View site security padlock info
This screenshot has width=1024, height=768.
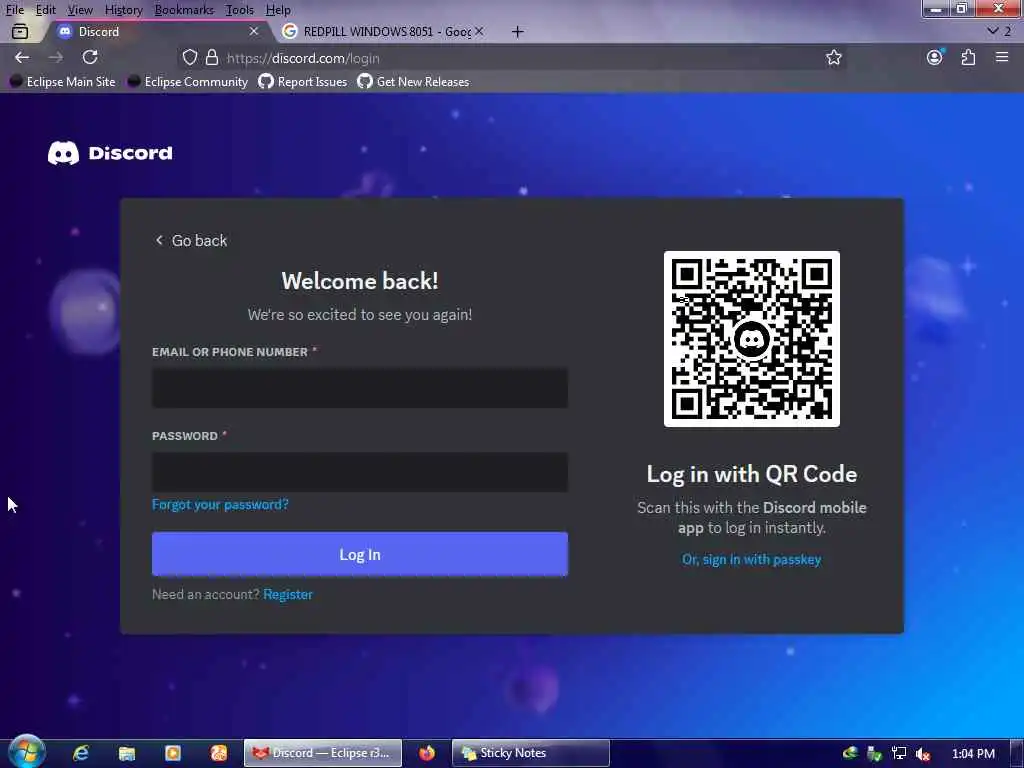coord(212,57)
